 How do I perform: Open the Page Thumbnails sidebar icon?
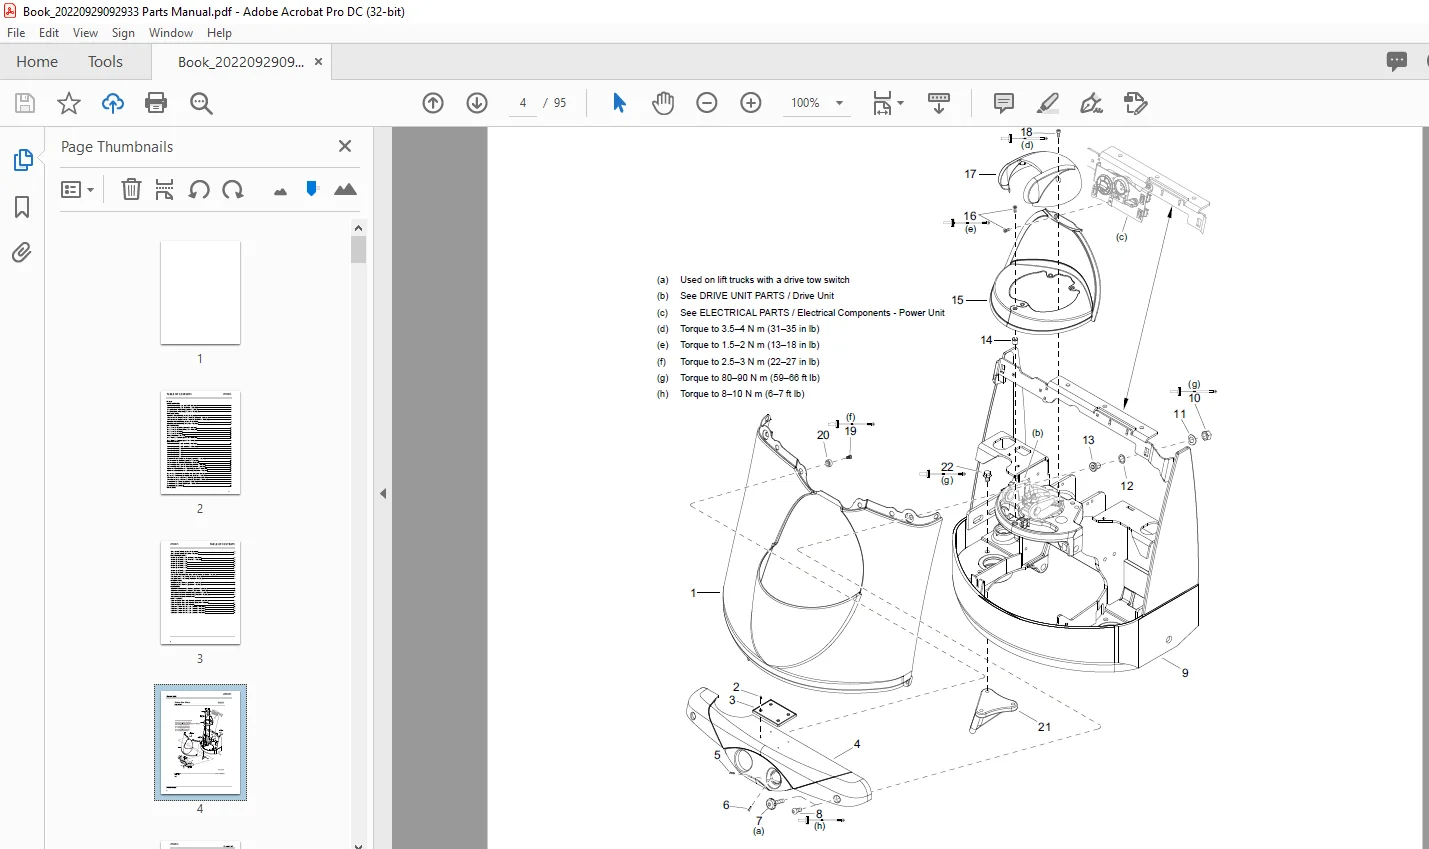pos(22,160)
